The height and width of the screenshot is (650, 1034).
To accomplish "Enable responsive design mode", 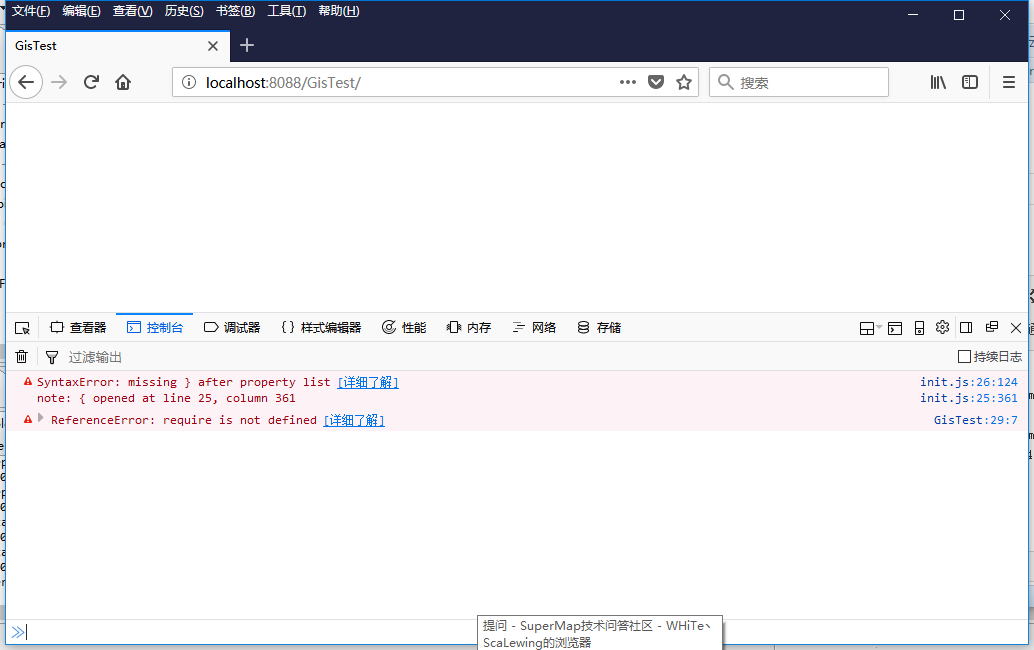I will pyautogui.click(x=919, y=328).
